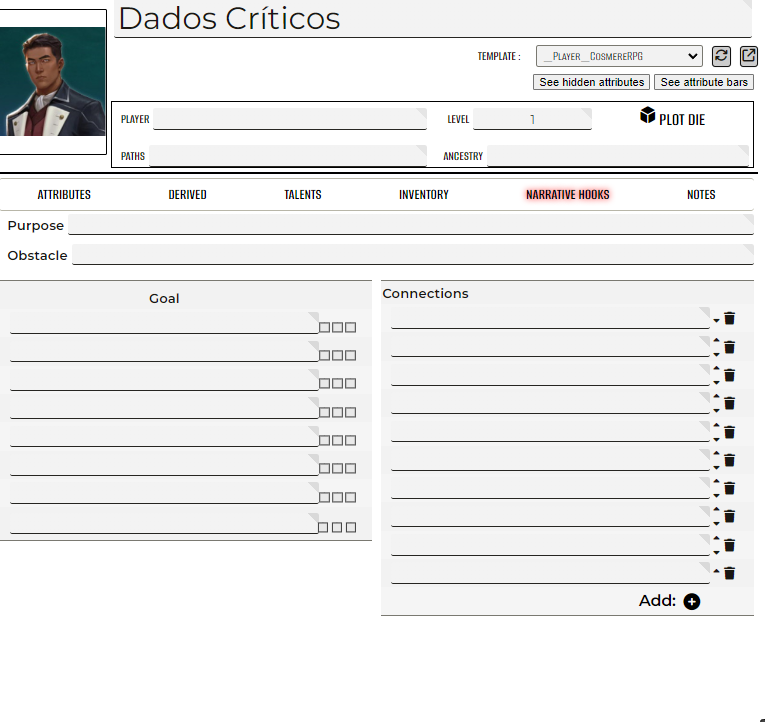
Task: Switch to the Attributes tab
Action: pyautogui.click(x=64, y=195)
